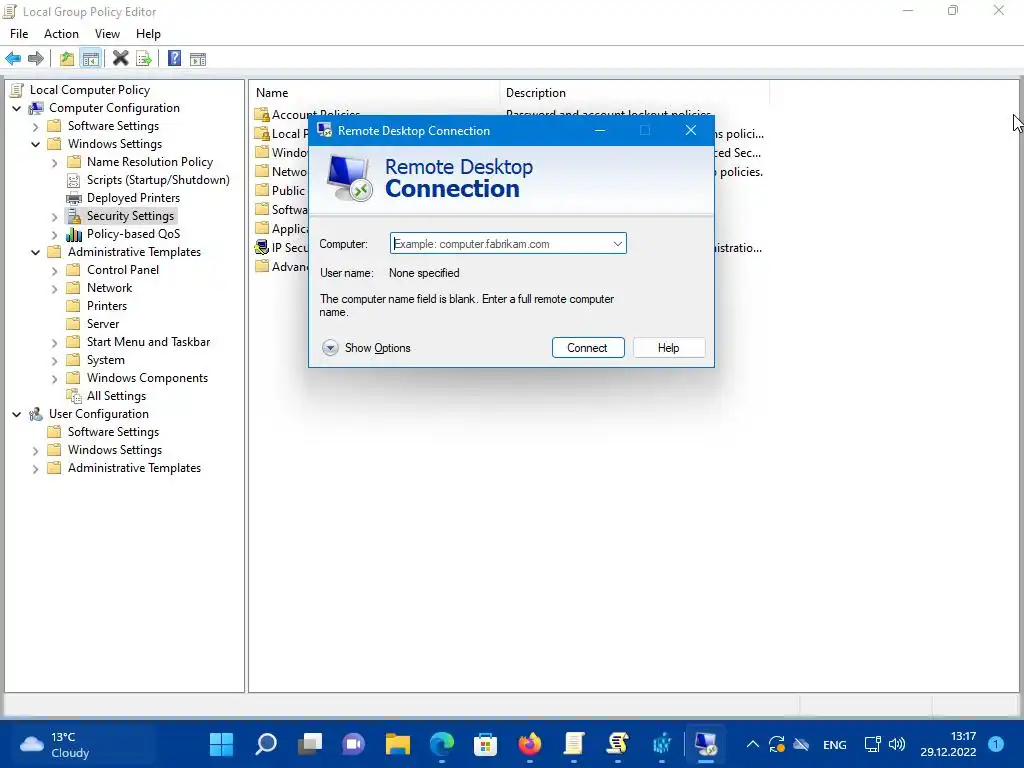This screenshot has width=1024, height=768.
Task: Select Computer Configuration tree node
Action: click(x=114, y=108)
